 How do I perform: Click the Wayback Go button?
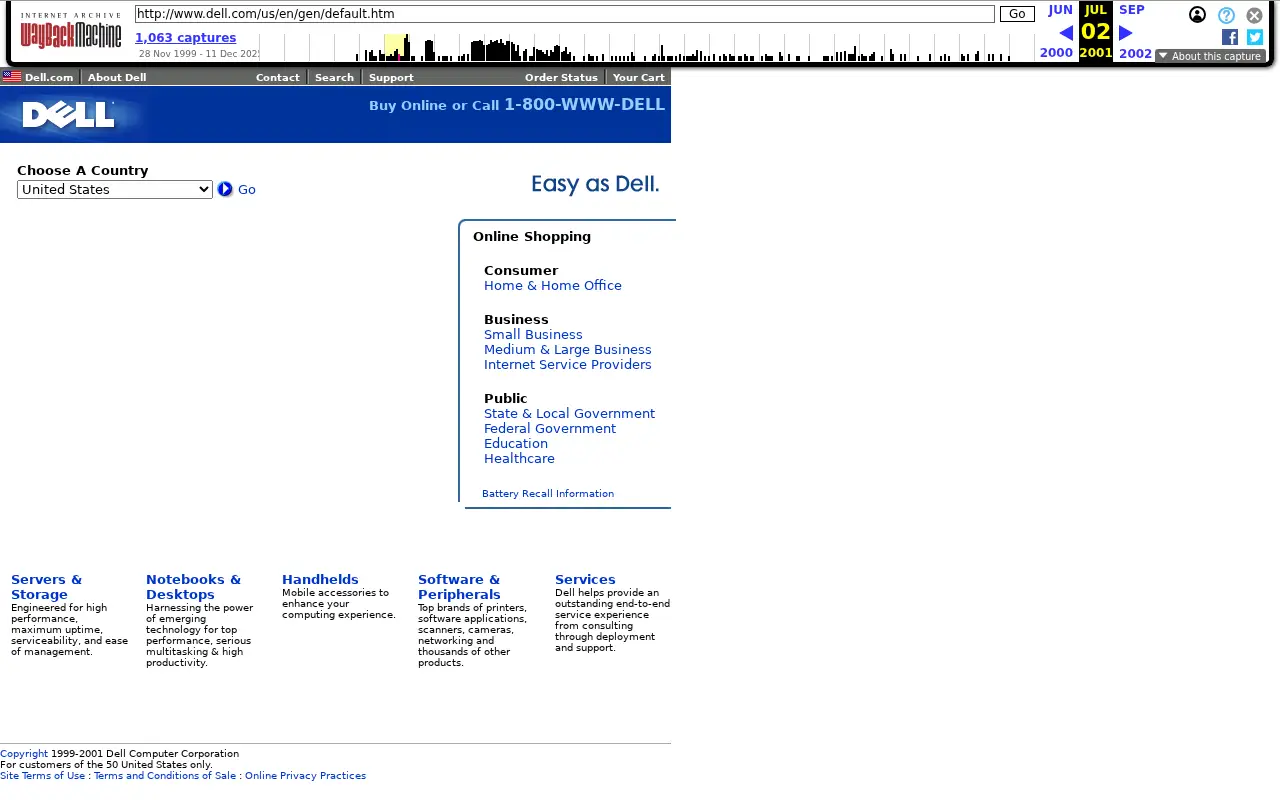click(x=1017, y=14)
